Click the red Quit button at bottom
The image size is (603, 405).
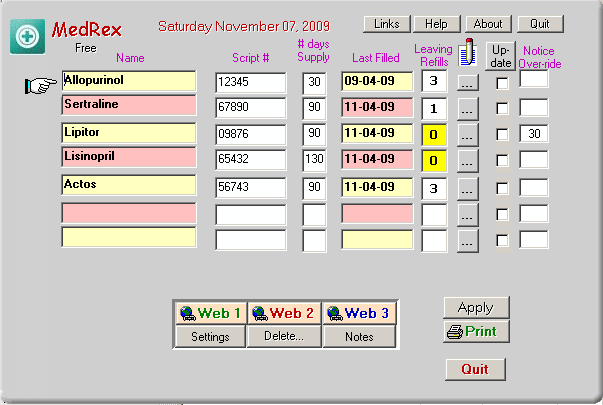(475, 370)
